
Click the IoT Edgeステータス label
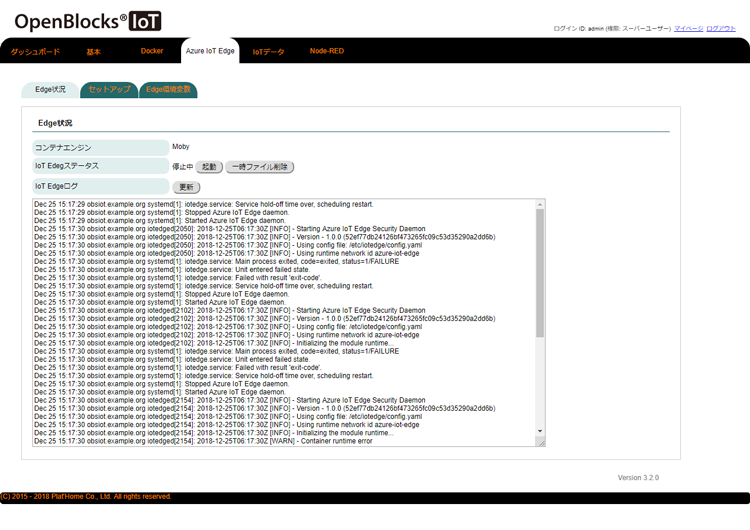pos(100,166)
